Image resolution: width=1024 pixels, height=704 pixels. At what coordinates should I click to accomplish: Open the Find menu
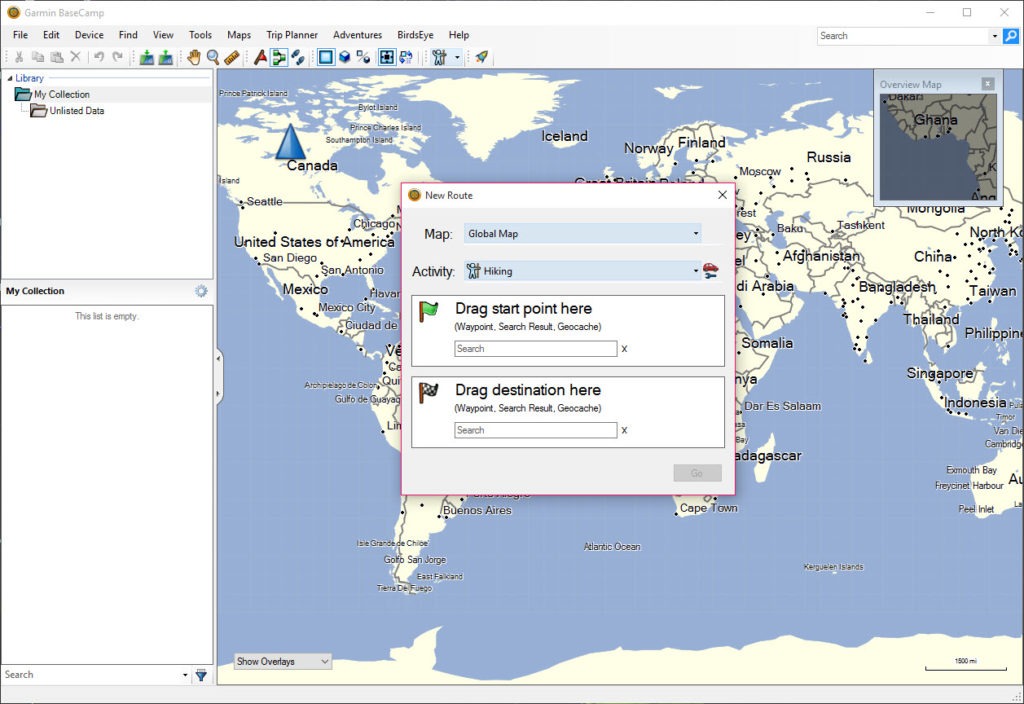pos(128,35)
